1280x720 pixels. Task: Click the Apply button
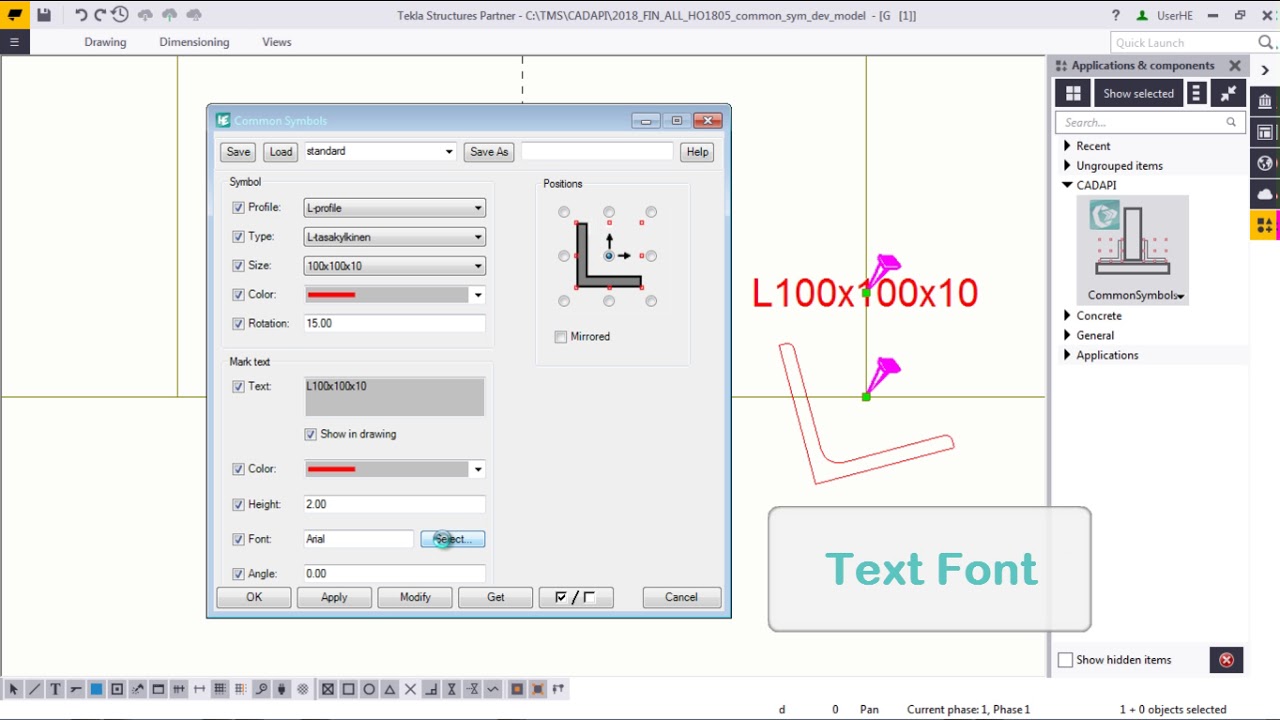click(x=334, y=597)
